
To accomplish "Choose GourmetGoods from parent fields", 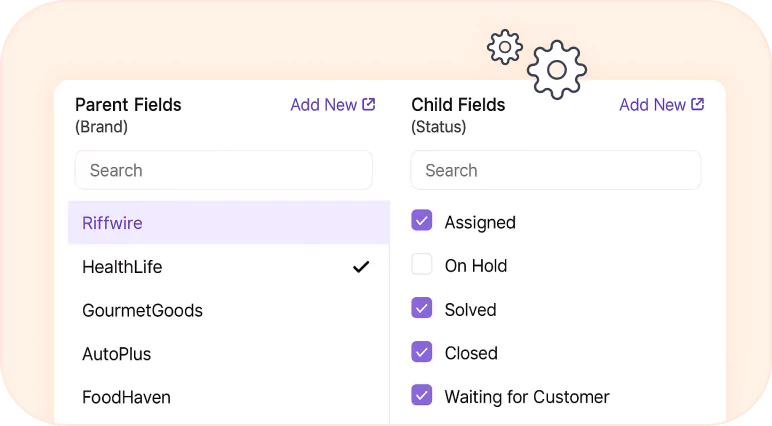I will pyautogui.click(x=228, y=310).
